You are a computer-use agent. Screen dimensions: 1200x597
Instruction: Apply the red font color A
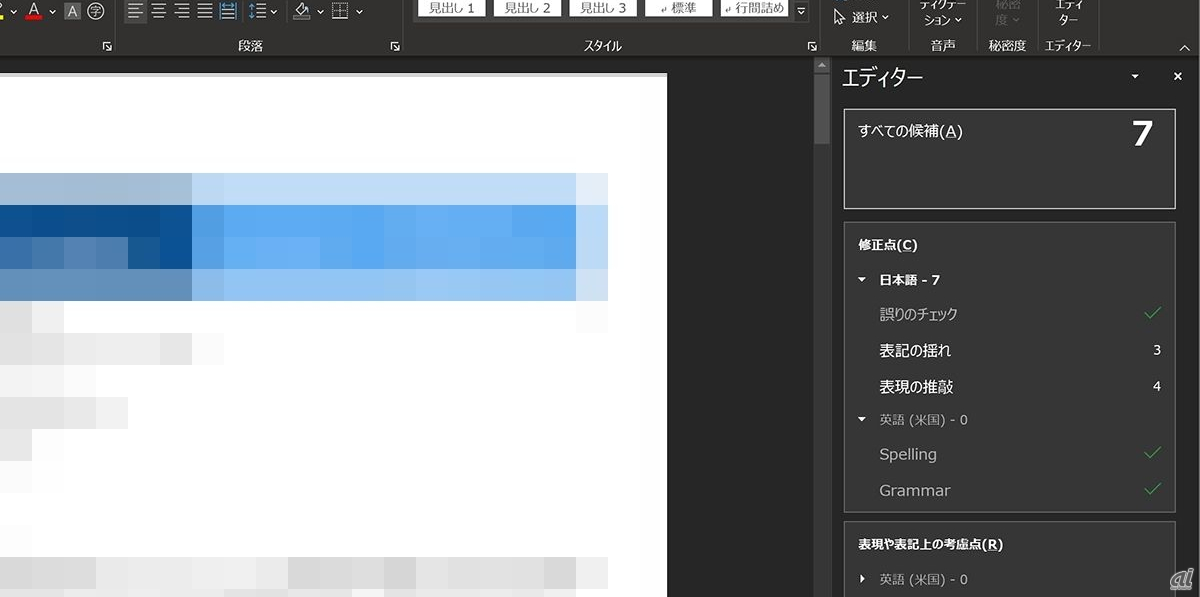coord(34,11)
